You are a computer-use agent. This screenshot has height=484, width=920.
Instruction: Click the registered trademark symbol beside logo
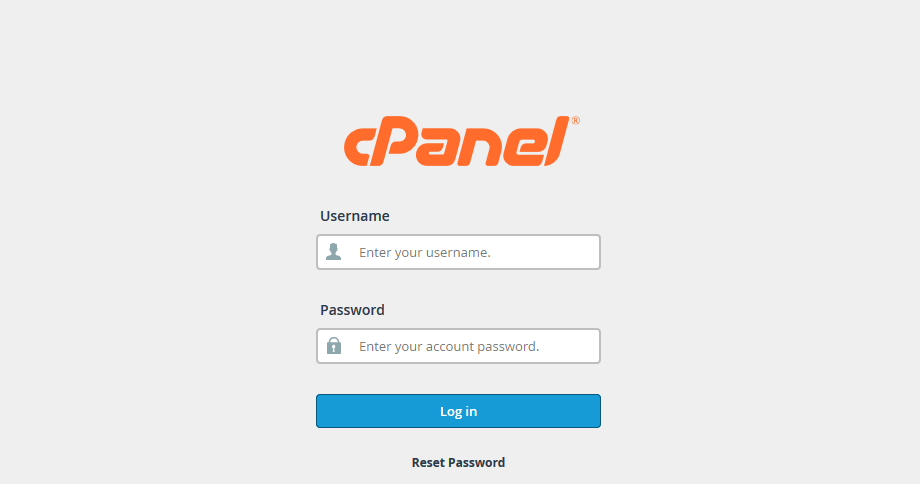576,120
